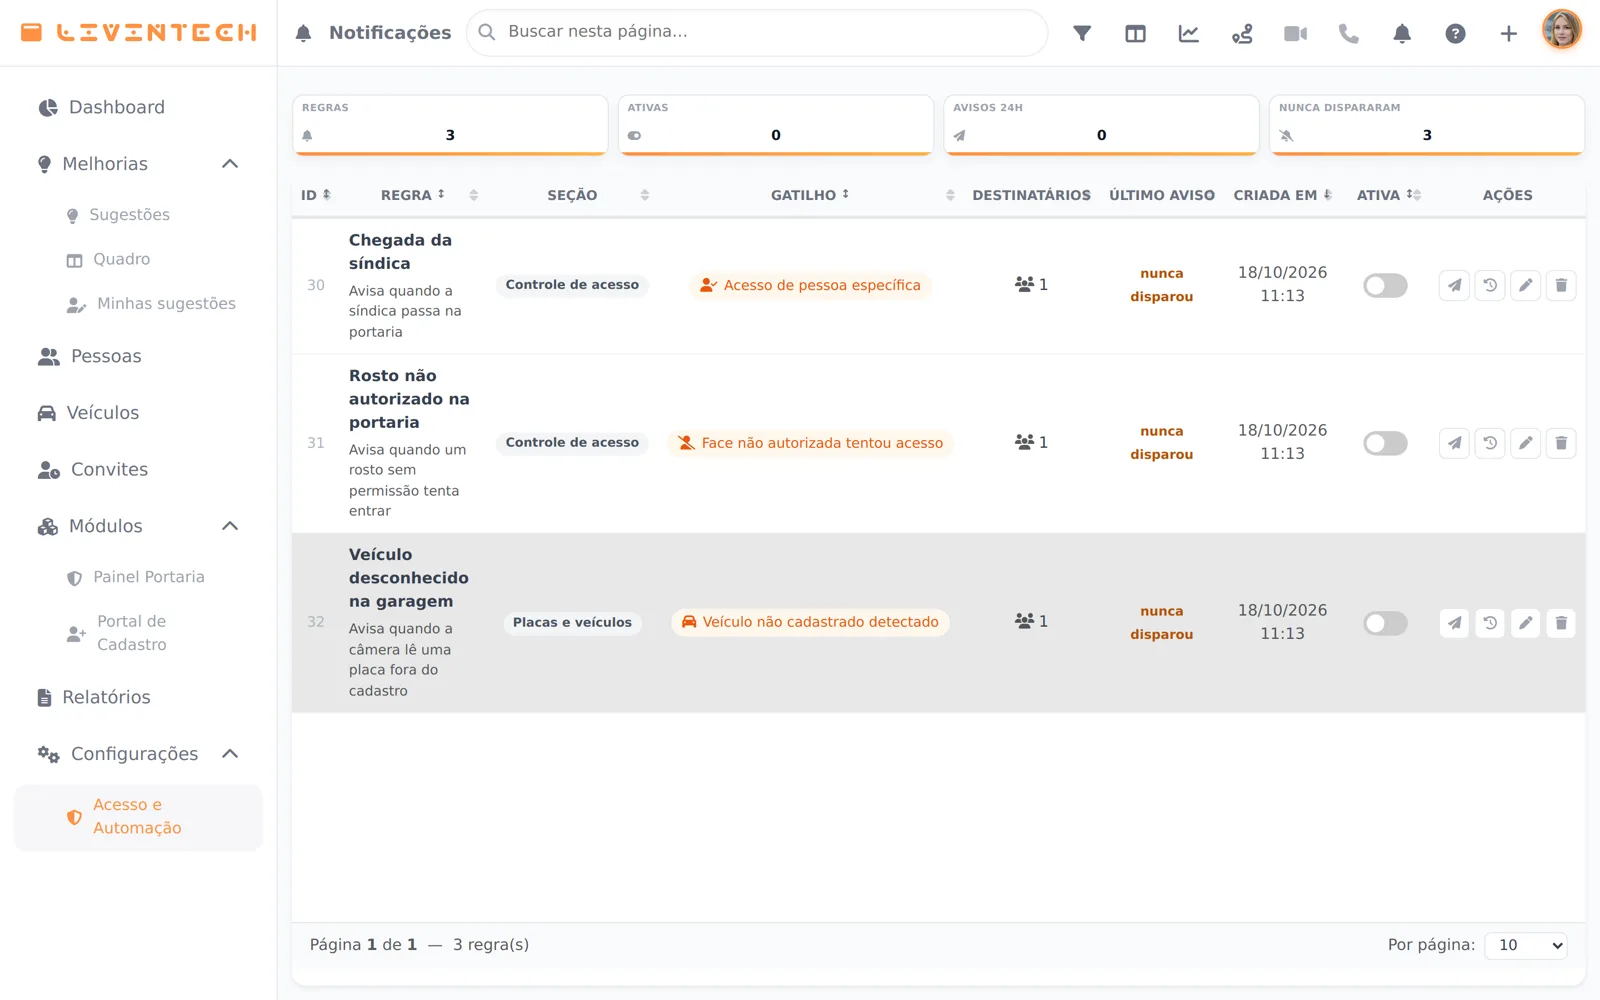Edit the Chegada da síndica rule
This screenshot has height=1000, width=1600.
[1525, 285]
